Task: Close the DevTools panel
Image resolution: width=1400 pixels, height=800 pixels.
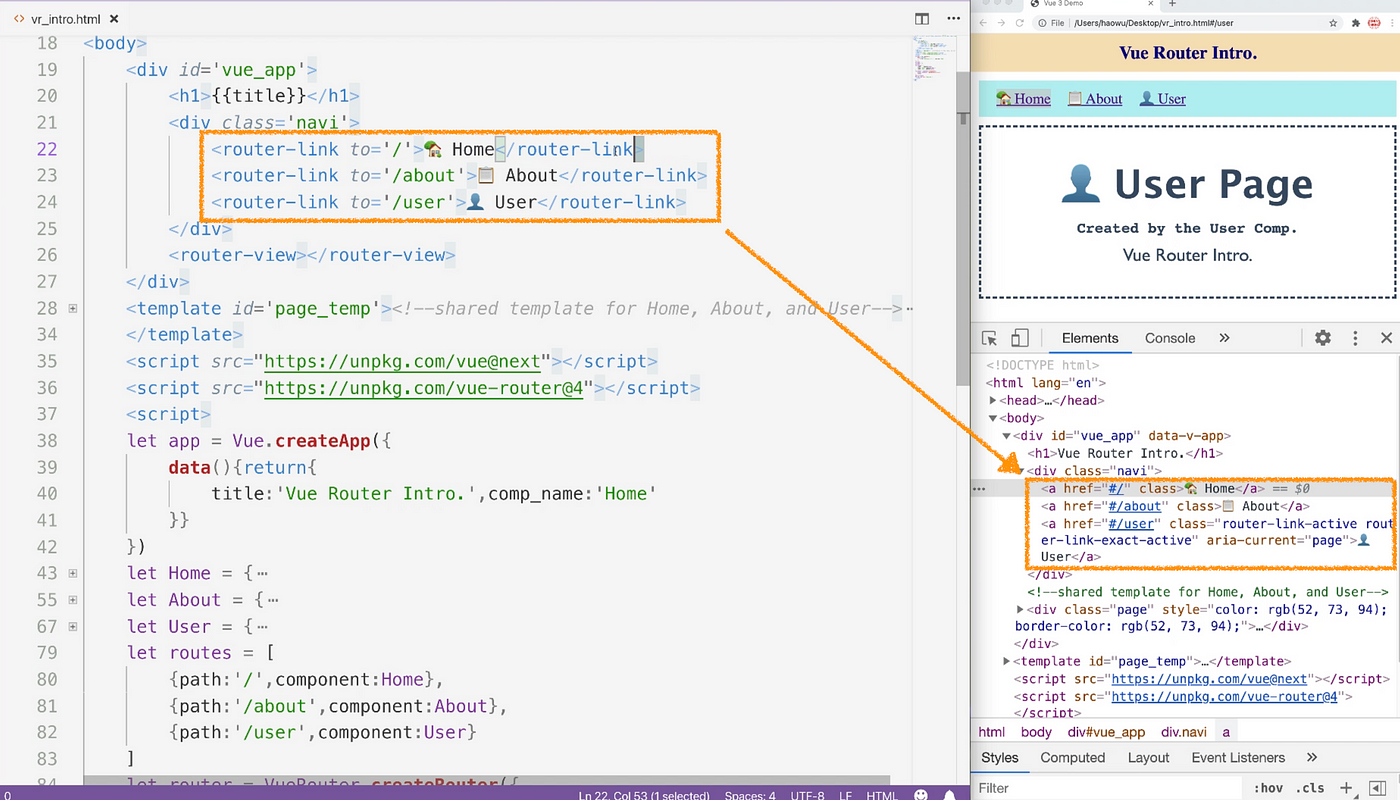Action: (1386, 338)
